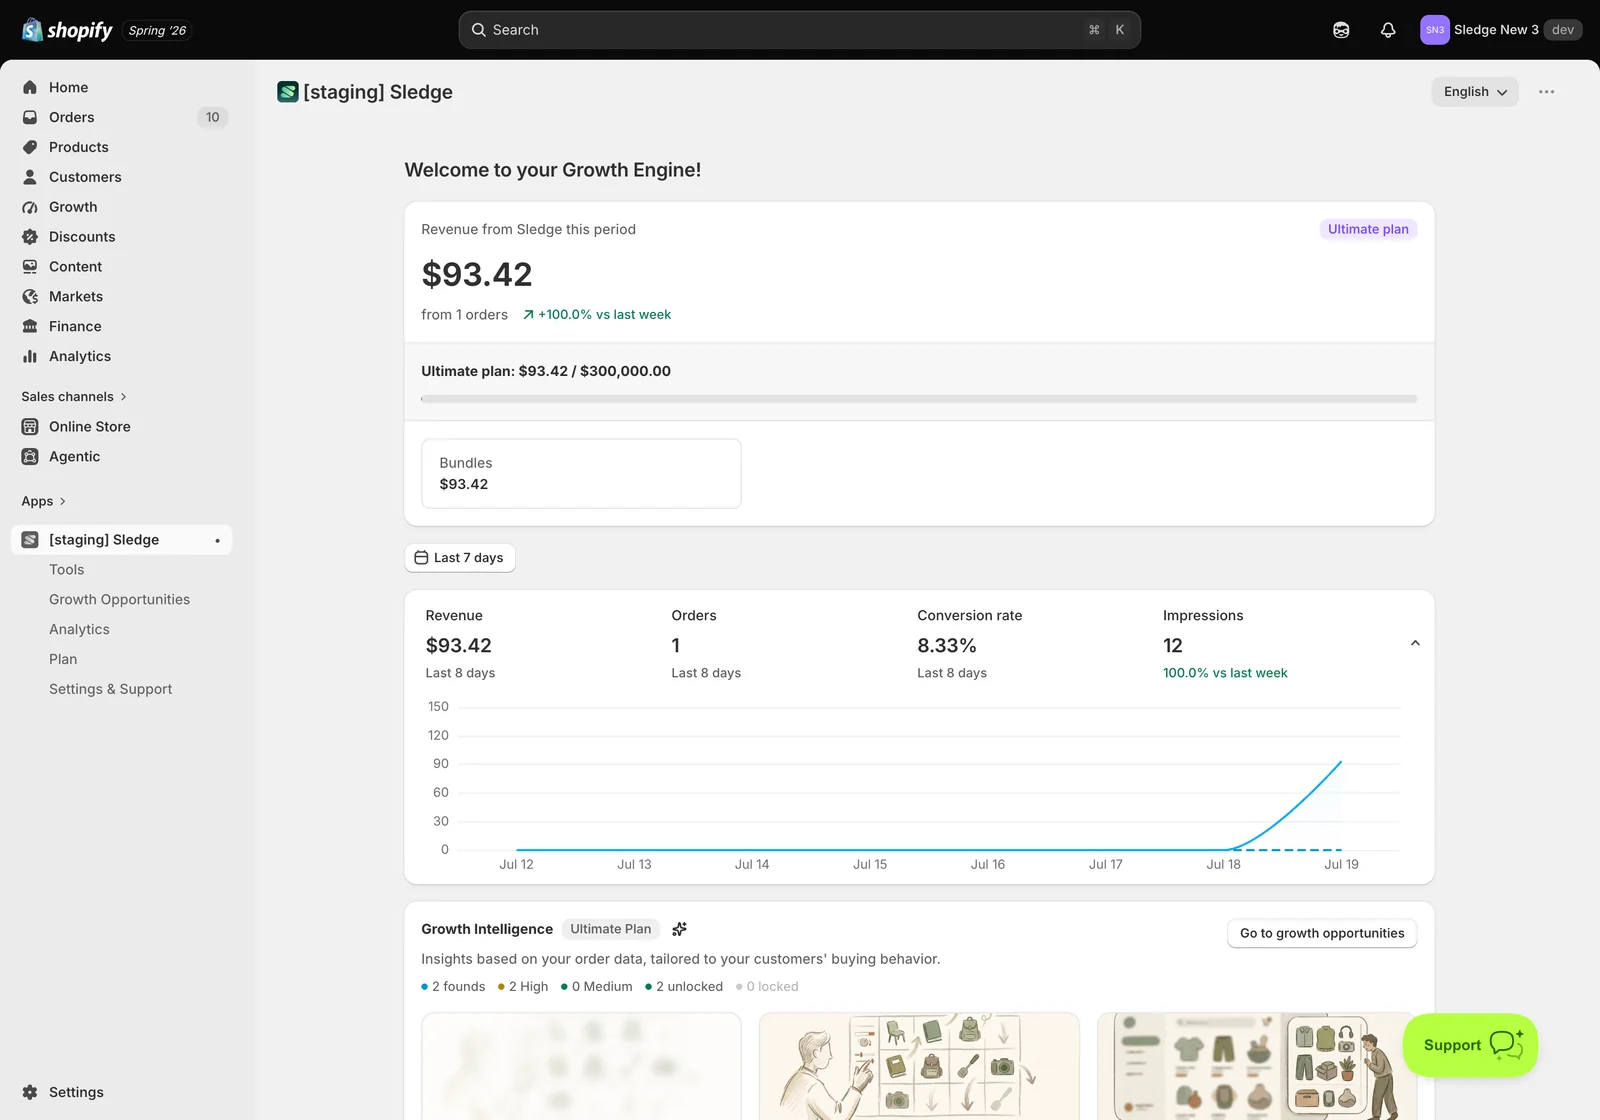
Task: Click the Ultimate Plan tag near Growth Intelligence
Action: [610, 929]
